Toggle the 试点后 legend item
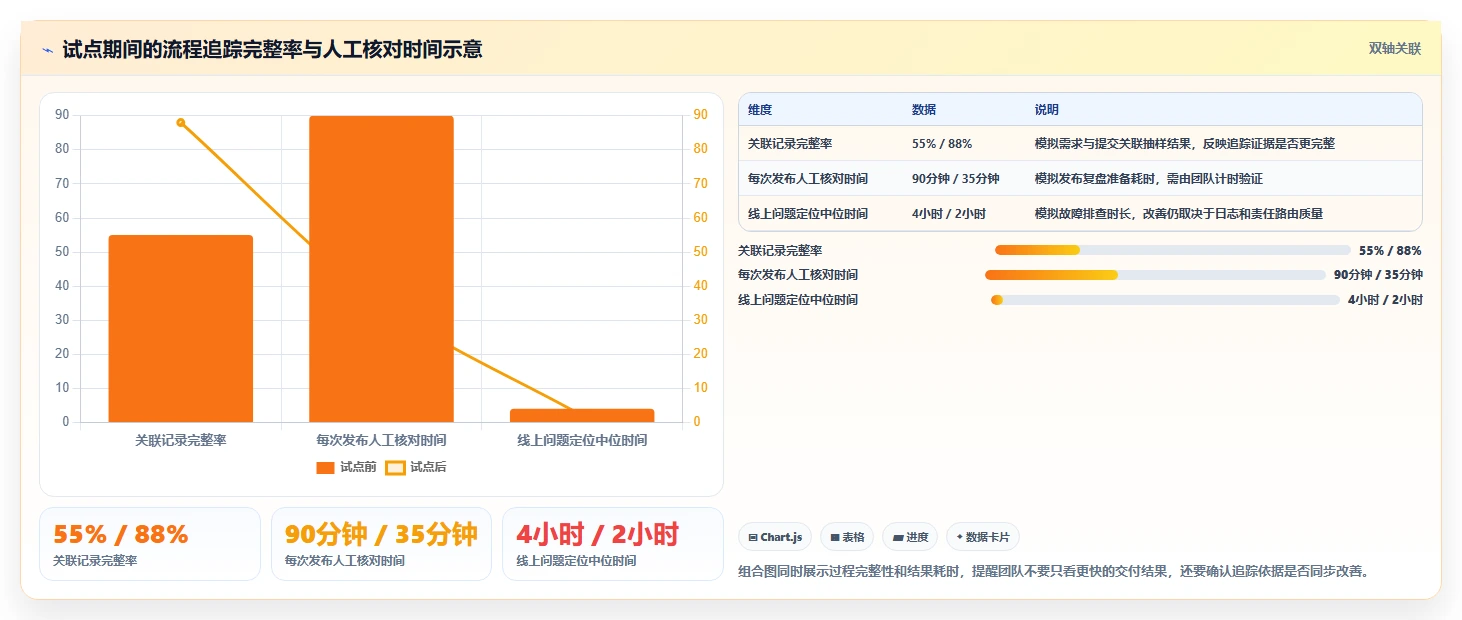 pos(416,467)
